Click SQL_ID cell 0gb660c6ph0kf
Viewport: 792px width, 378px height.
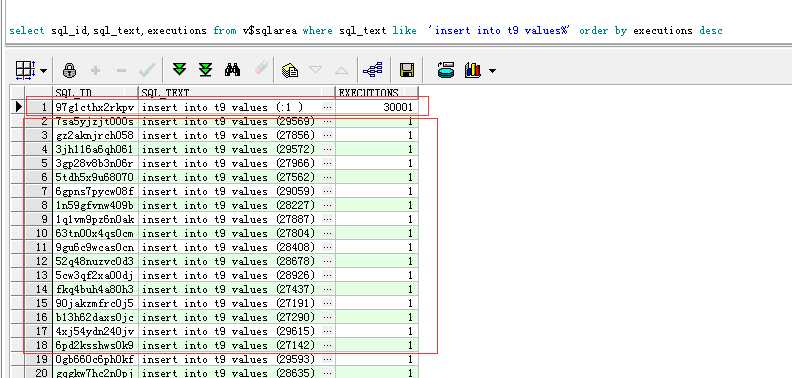coord(95,359)
